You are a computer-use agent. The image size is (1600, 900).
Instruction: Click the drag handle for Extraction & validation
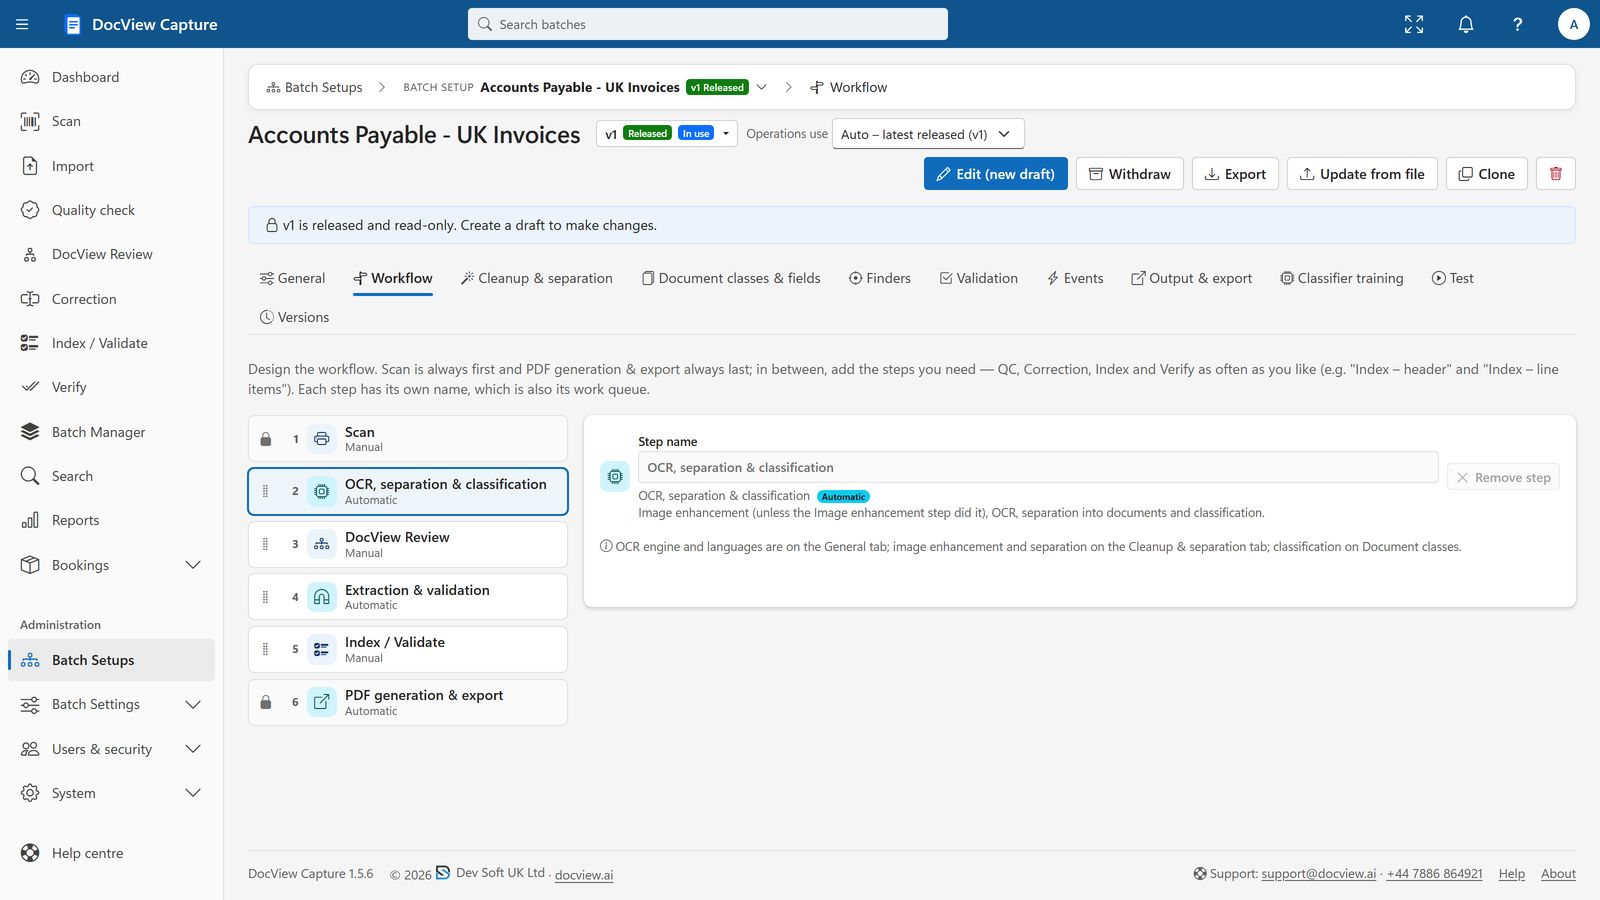[265, 597]
